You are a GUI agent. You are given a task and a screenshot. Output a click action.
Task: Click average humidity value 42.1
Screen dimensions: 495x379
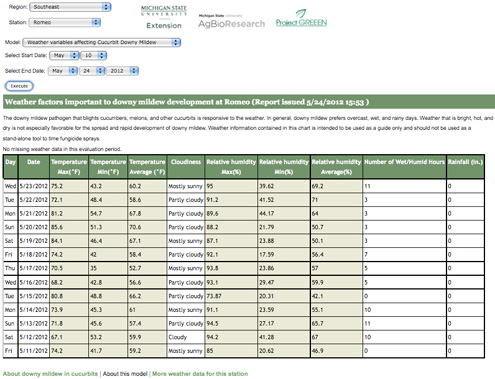[336, 296]
